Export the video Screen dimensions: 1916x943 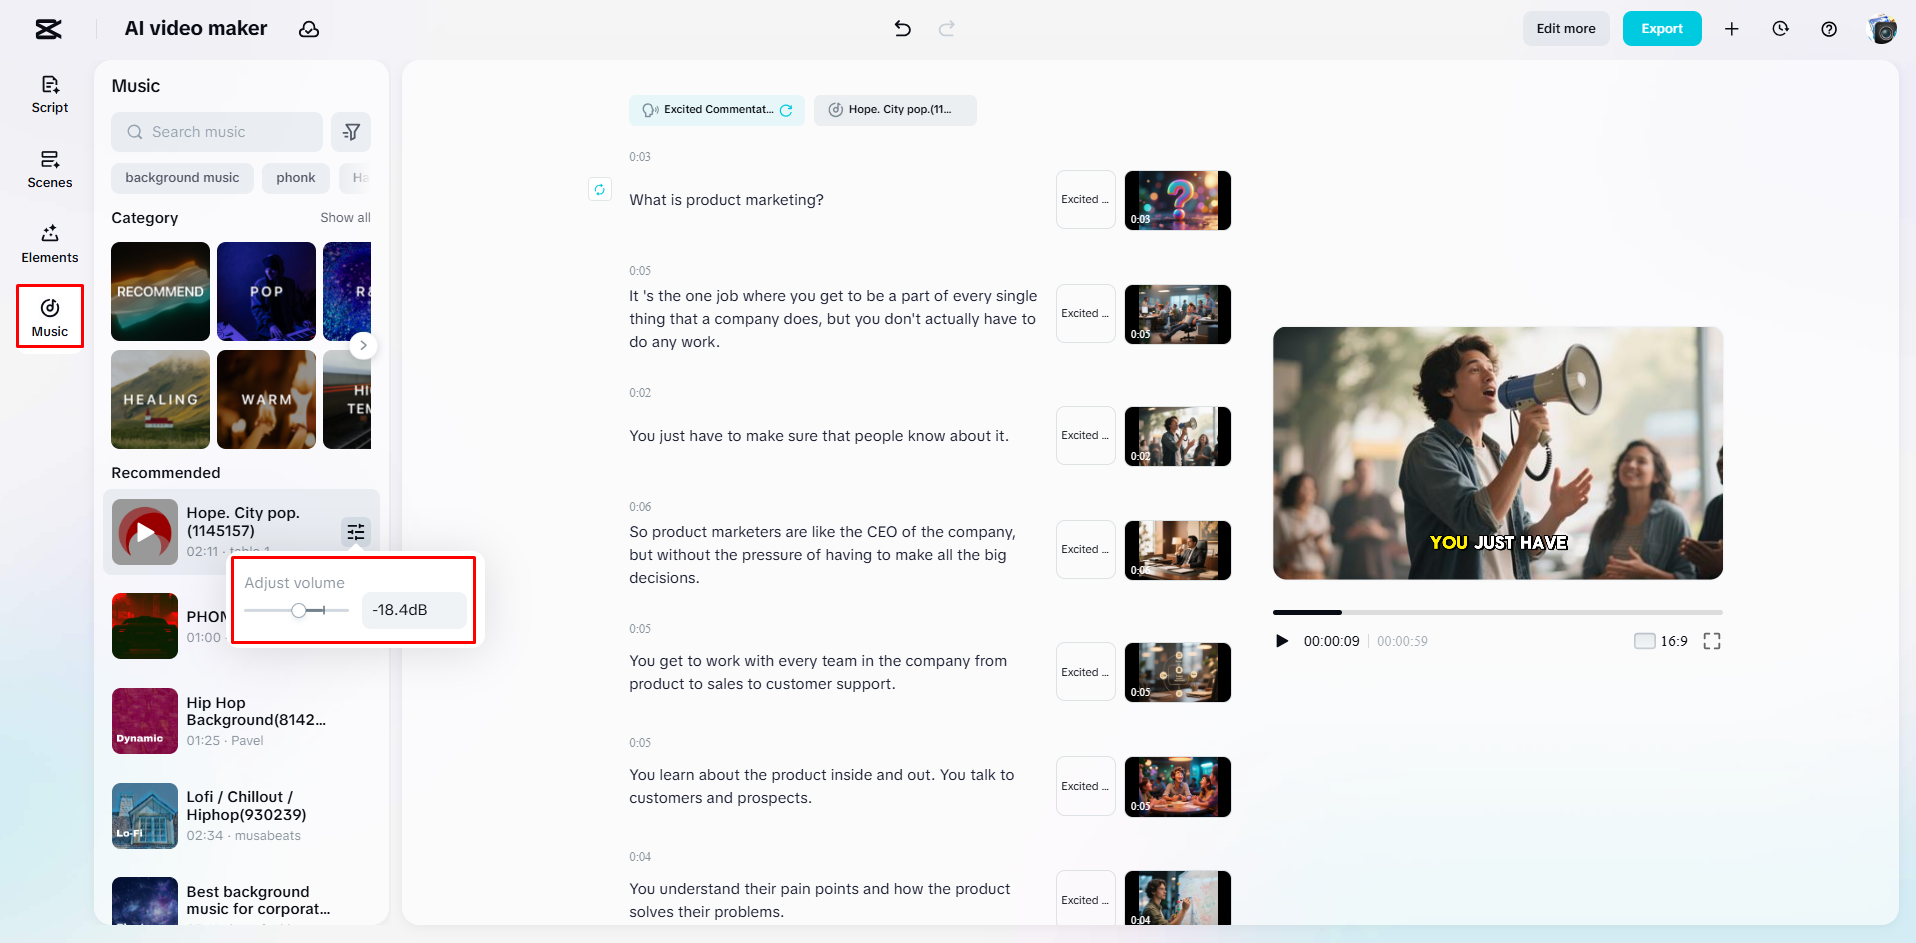(1662, 29)
